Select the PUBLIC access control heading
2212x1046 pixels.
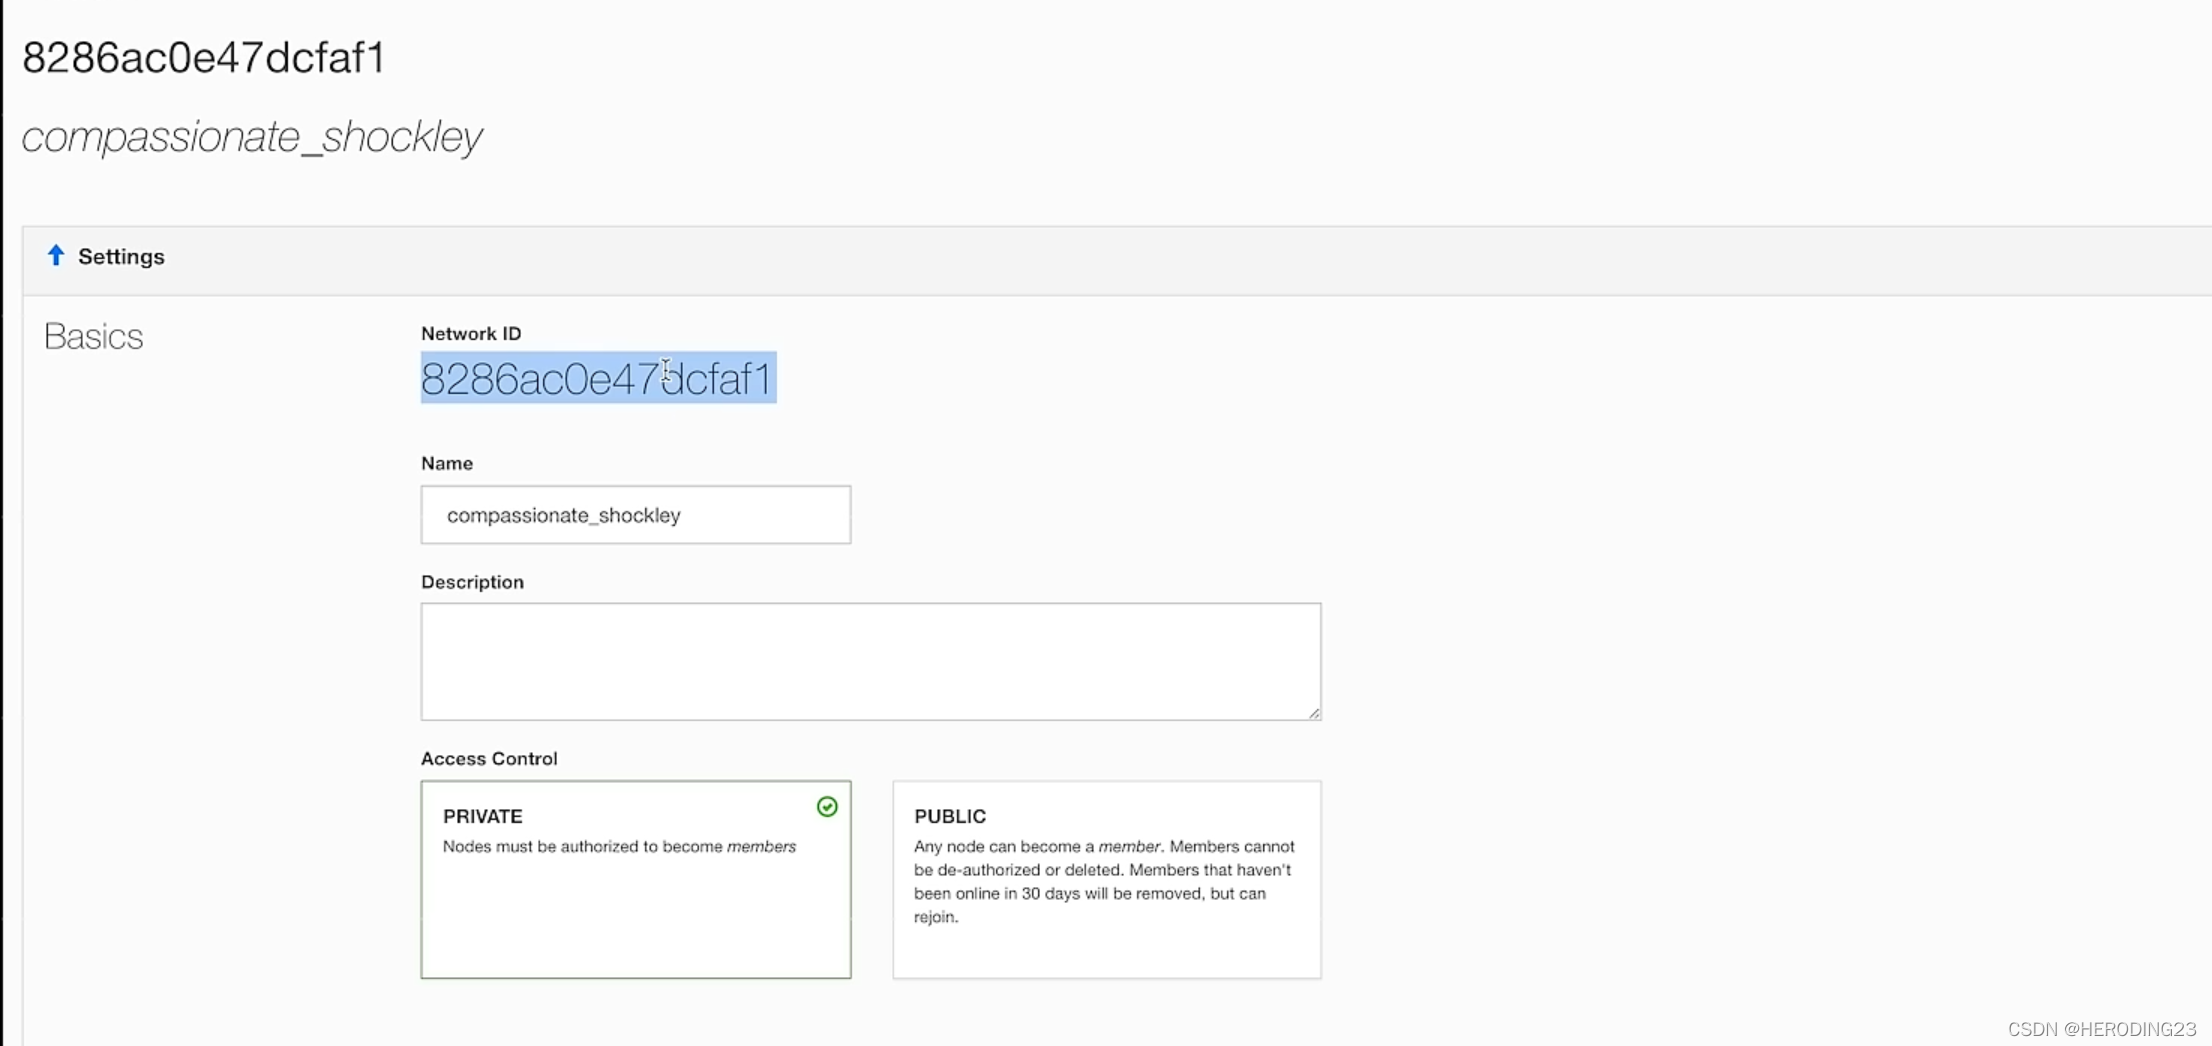949,816
